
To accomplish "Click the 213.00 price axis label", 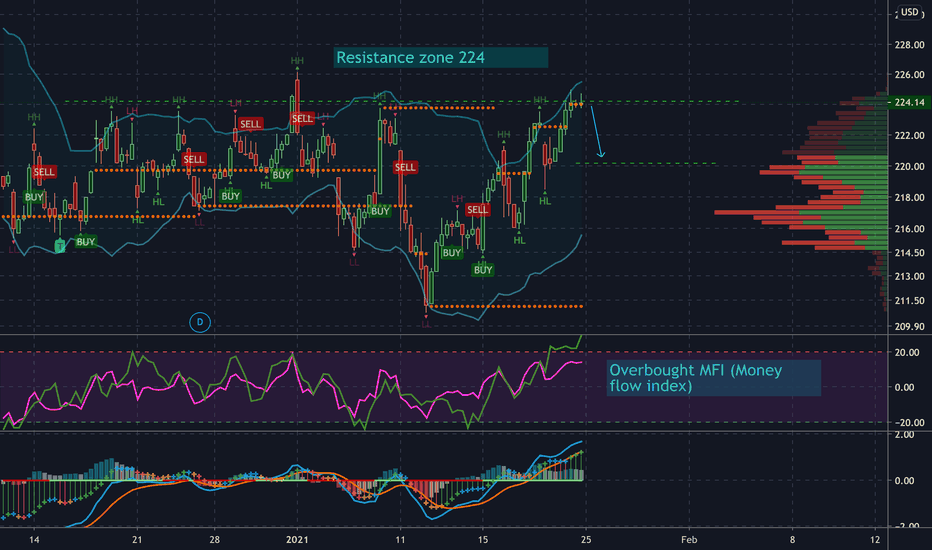I will [909, 276].
